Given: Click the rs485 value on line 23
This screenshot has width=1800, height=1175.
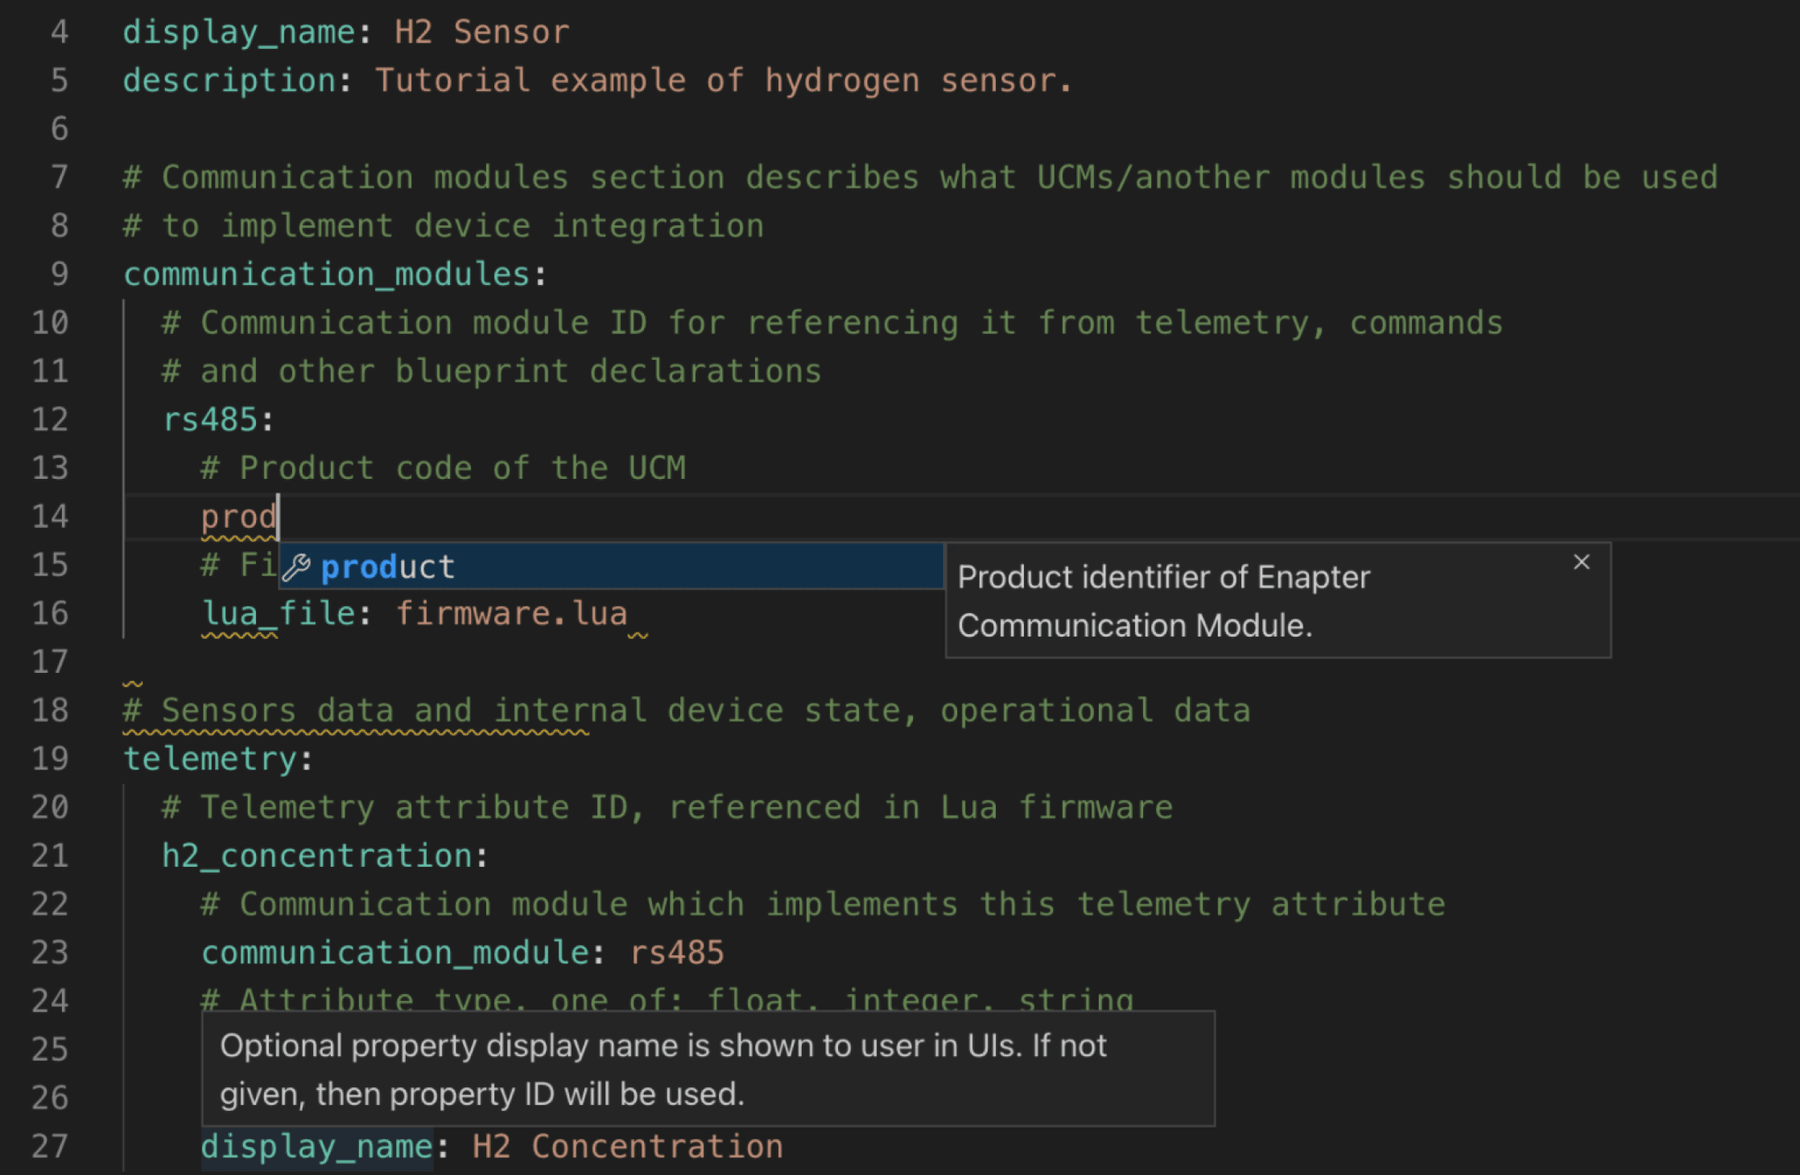Looking at the screenshot, I should [677, 951].
